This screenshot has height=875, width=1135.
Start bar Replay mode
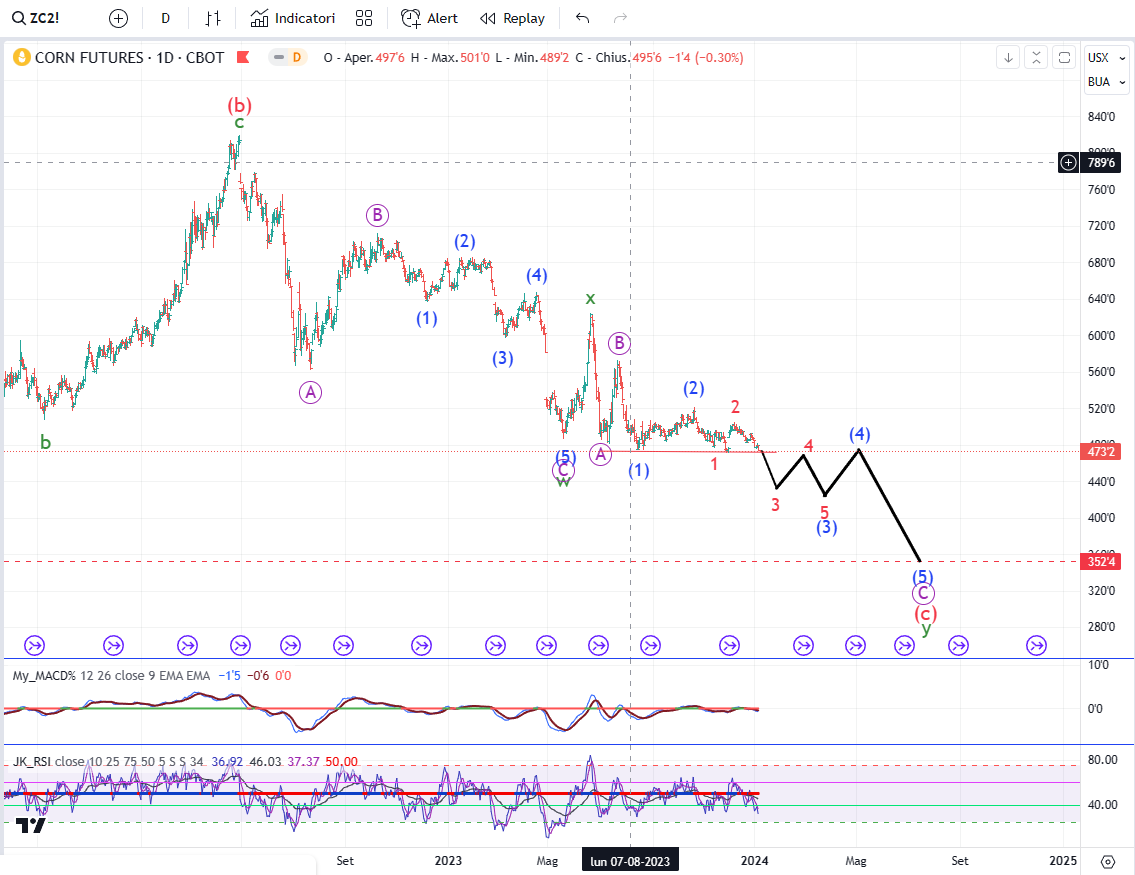512,18
